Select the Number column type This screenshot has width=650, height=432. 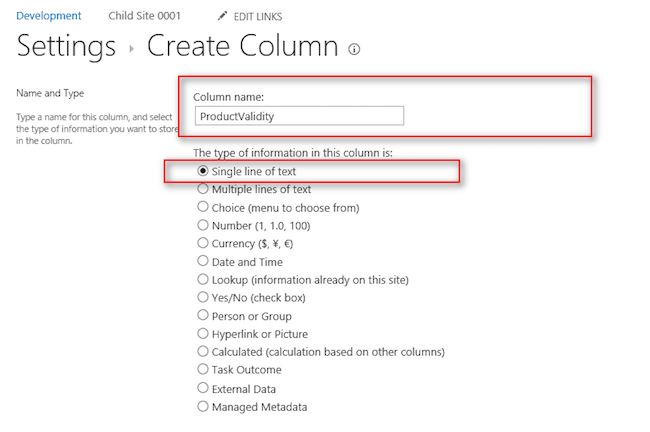click(204, 225)
